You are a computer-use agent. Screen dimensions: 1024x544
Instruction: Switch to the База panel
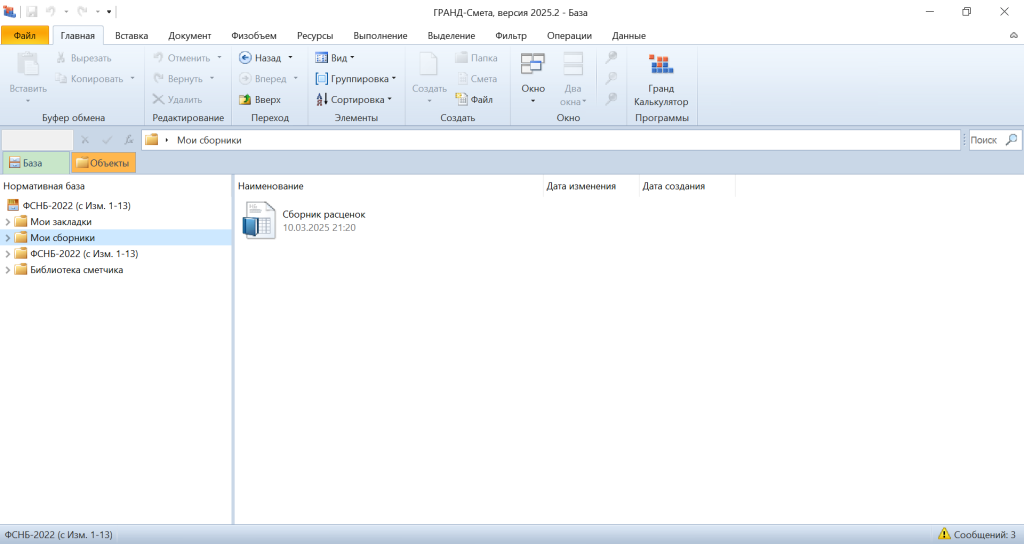35,163
